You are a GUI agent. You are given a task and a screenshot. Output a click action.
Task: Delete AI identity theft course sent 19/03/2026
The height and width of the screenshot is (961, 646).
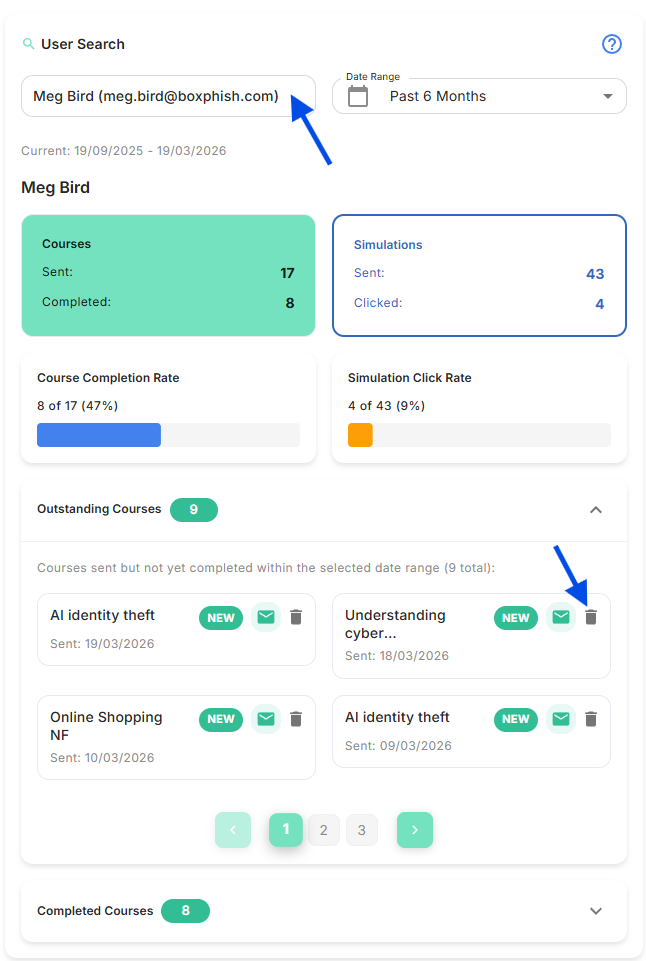[x=296, y=618]
